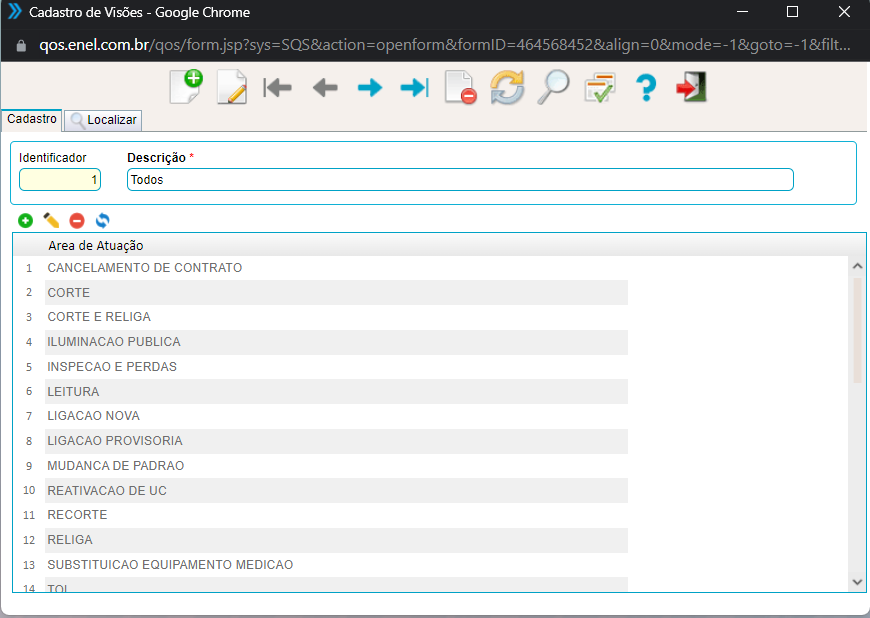
Task: Click the Area de Atuação column header
Action: pyautogui.click(x=96, y=245)
